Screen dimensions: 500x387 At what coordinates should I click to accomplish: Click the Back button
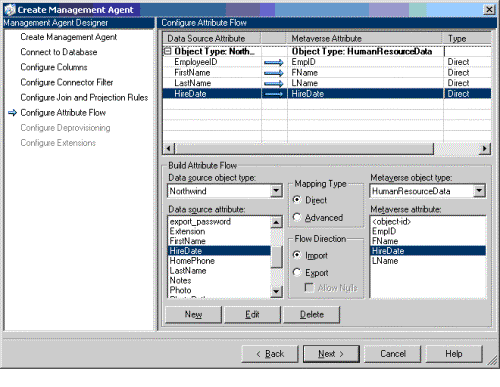[270, 354]
